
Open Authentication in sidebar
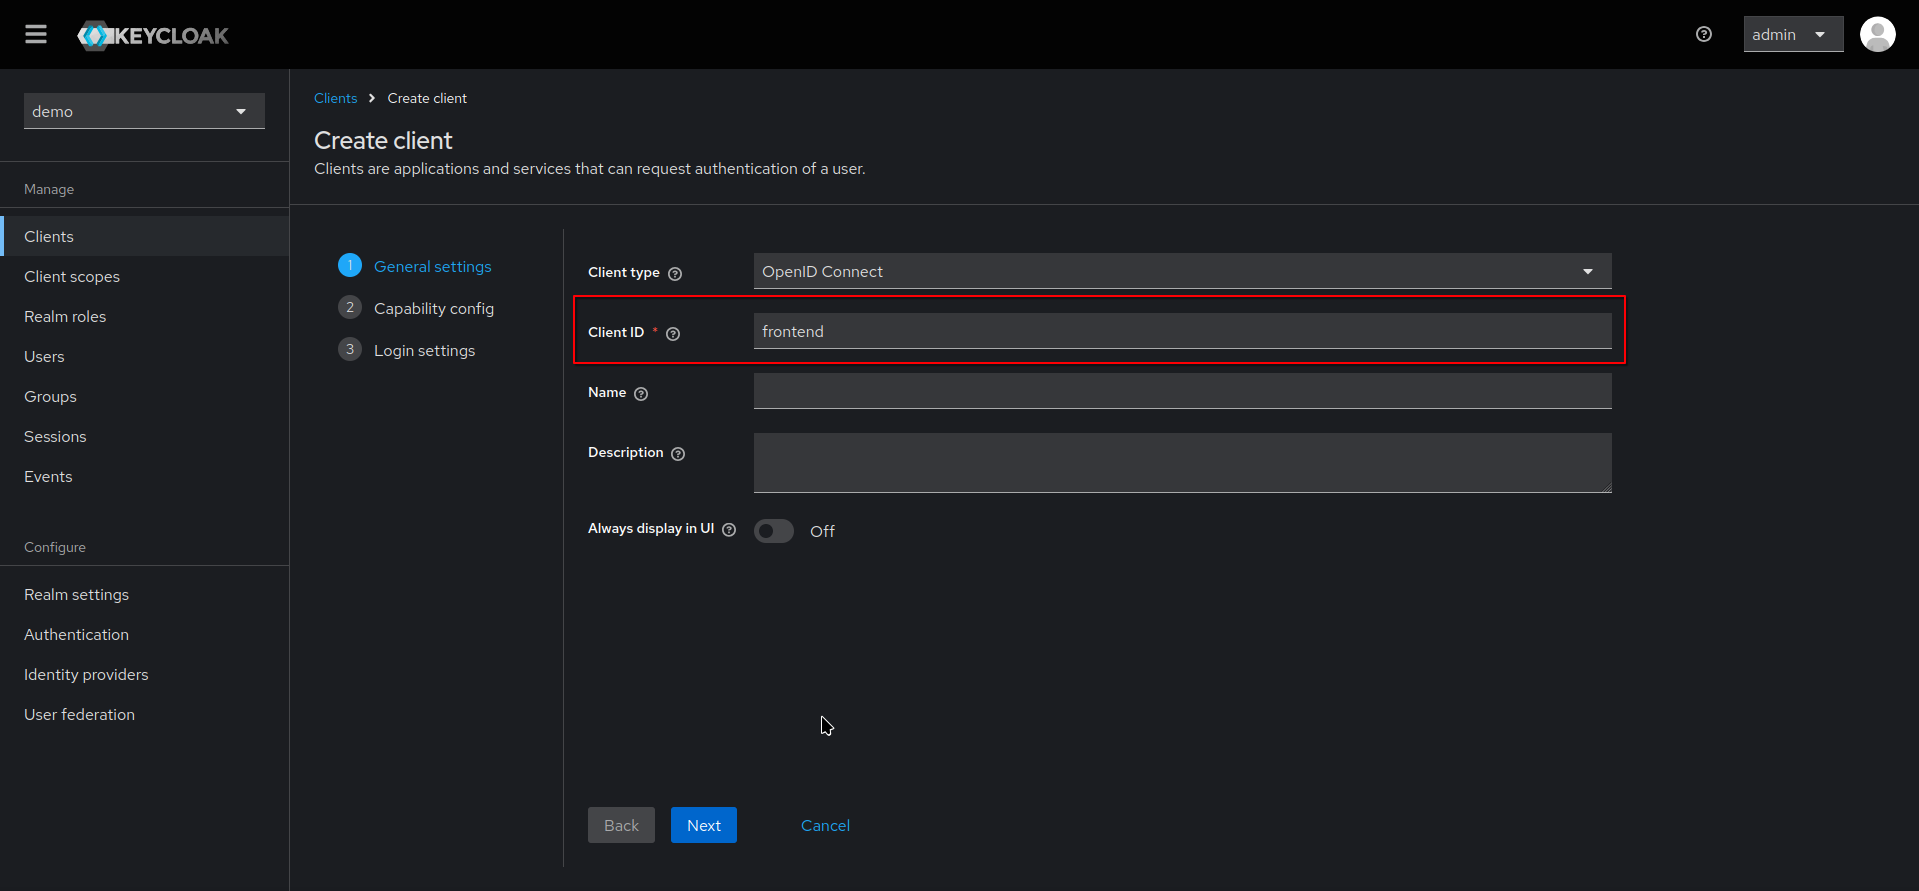[x=145, y=634]
